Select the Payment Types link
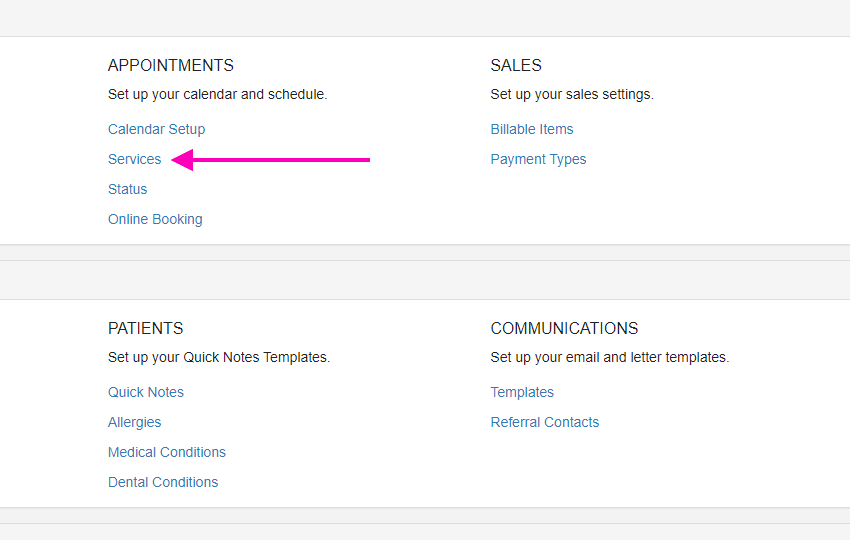The height and width of the screenshot is (540, 850). click(x=538, y=159)
